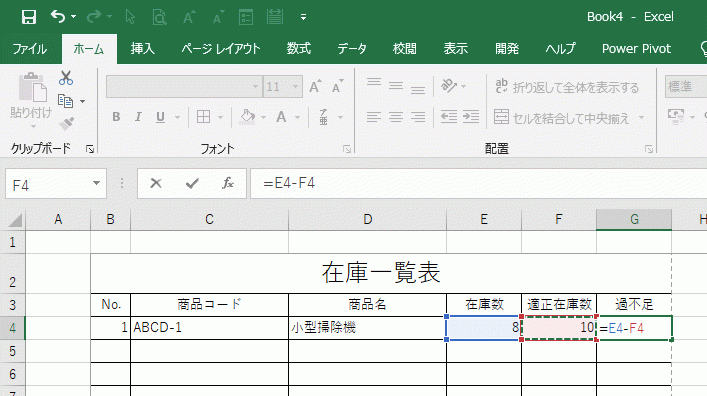Click the Decrease Indent icon
This screenshot has width=707, height=396.
(449, 117)
